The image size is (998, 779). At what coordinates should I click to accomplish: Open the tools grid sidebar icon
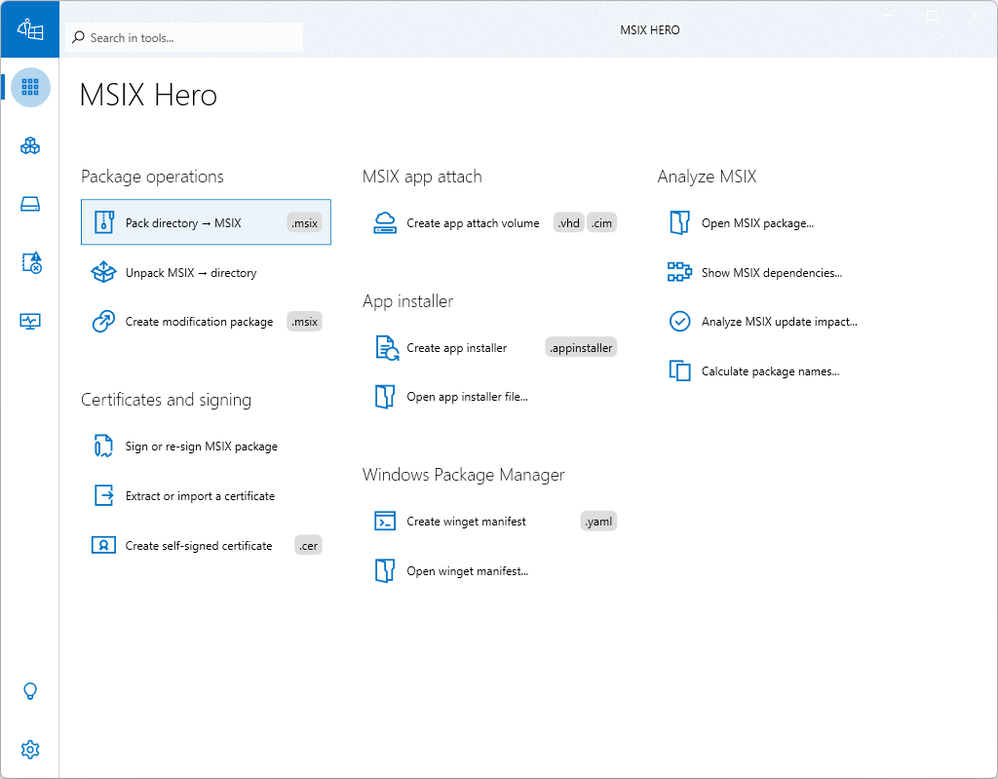(30, 87)
